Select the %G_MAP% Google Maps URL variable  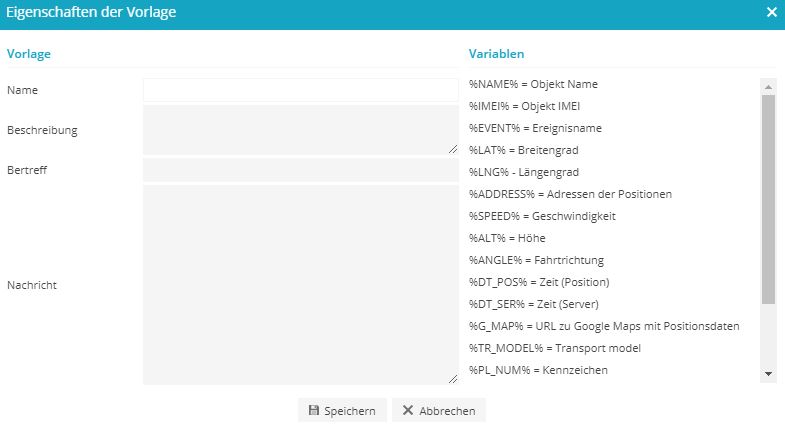coord(604,326)
